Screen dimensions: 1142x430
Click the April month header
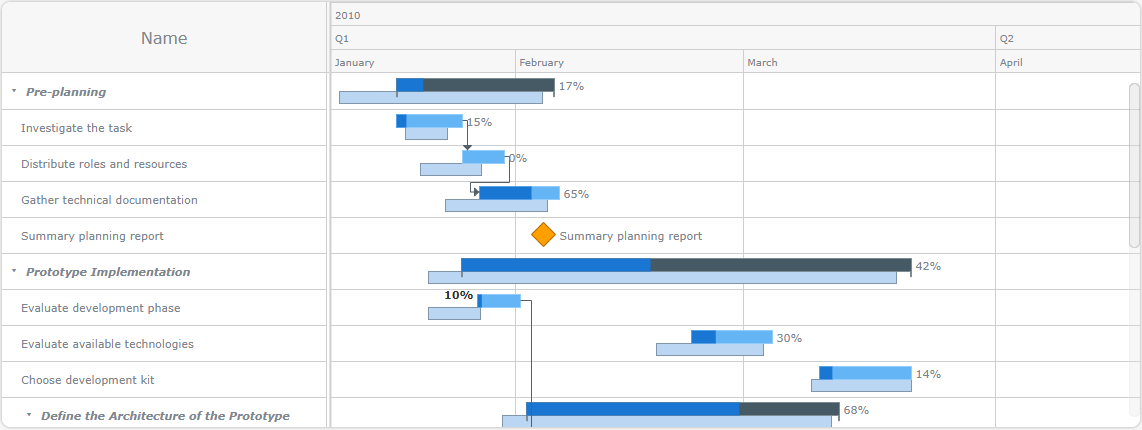pyautogui.click(x=1011, y=62)
